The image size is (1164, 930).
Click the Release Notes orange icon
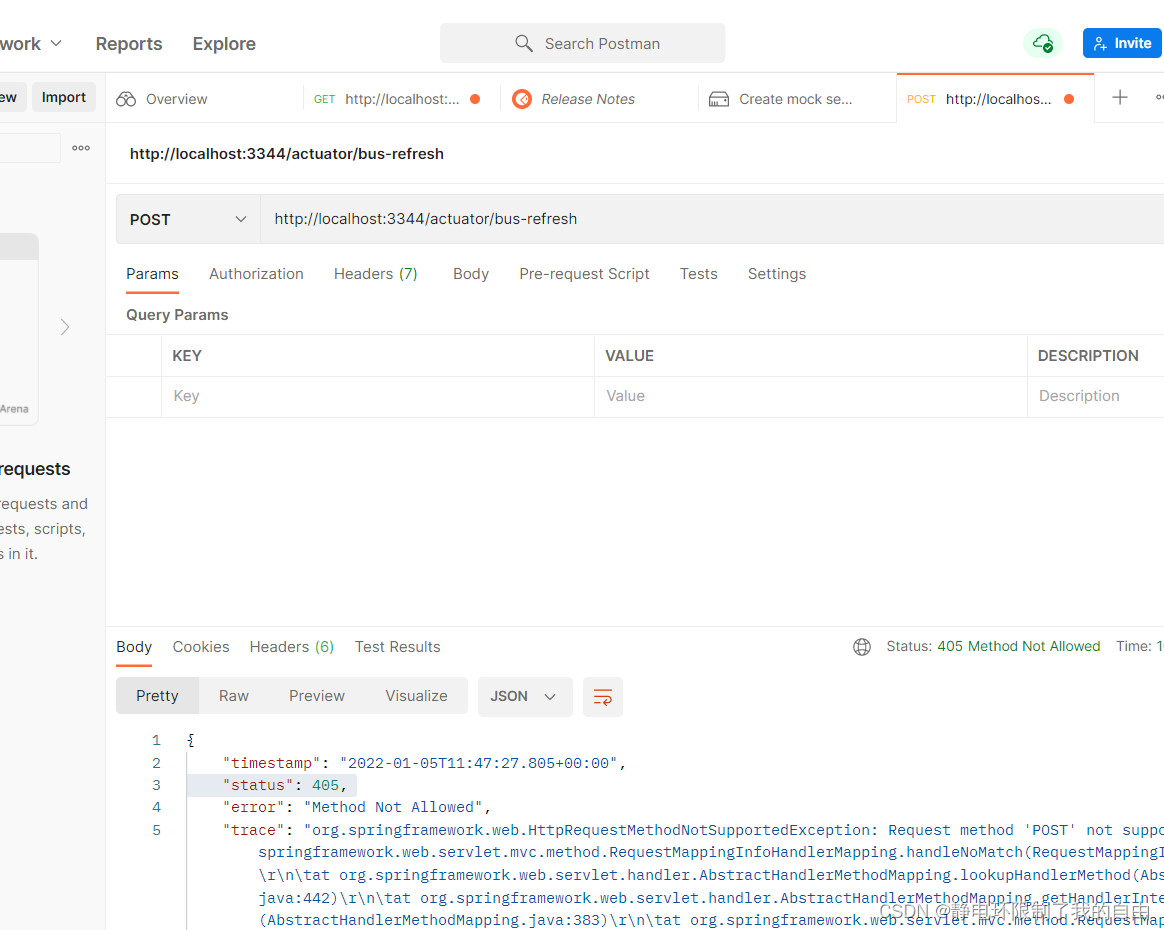522,99
